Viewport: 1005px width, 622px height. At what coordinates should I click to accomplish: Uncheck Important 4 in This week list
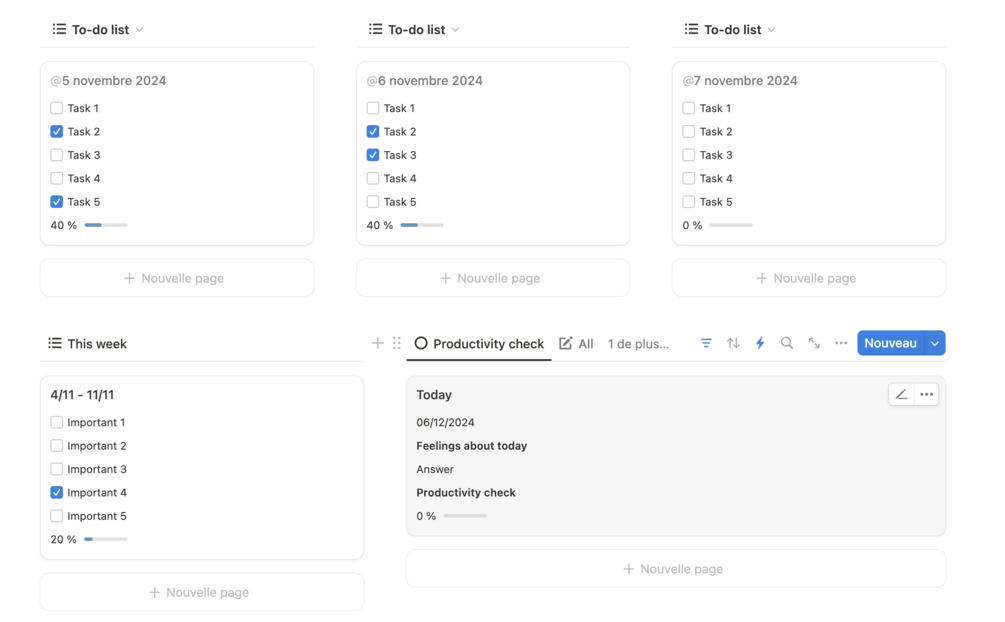[x=57, y=492]
